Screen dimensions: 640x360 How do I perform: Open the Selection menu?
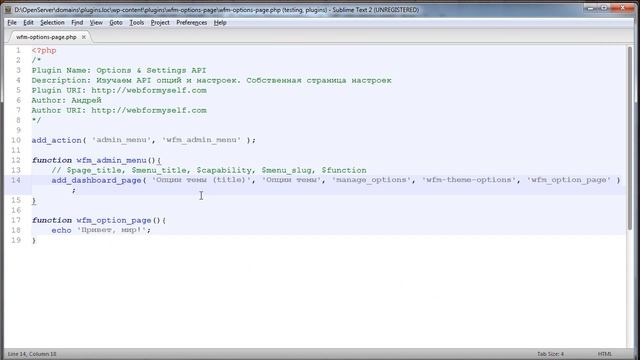coord(52,22)
